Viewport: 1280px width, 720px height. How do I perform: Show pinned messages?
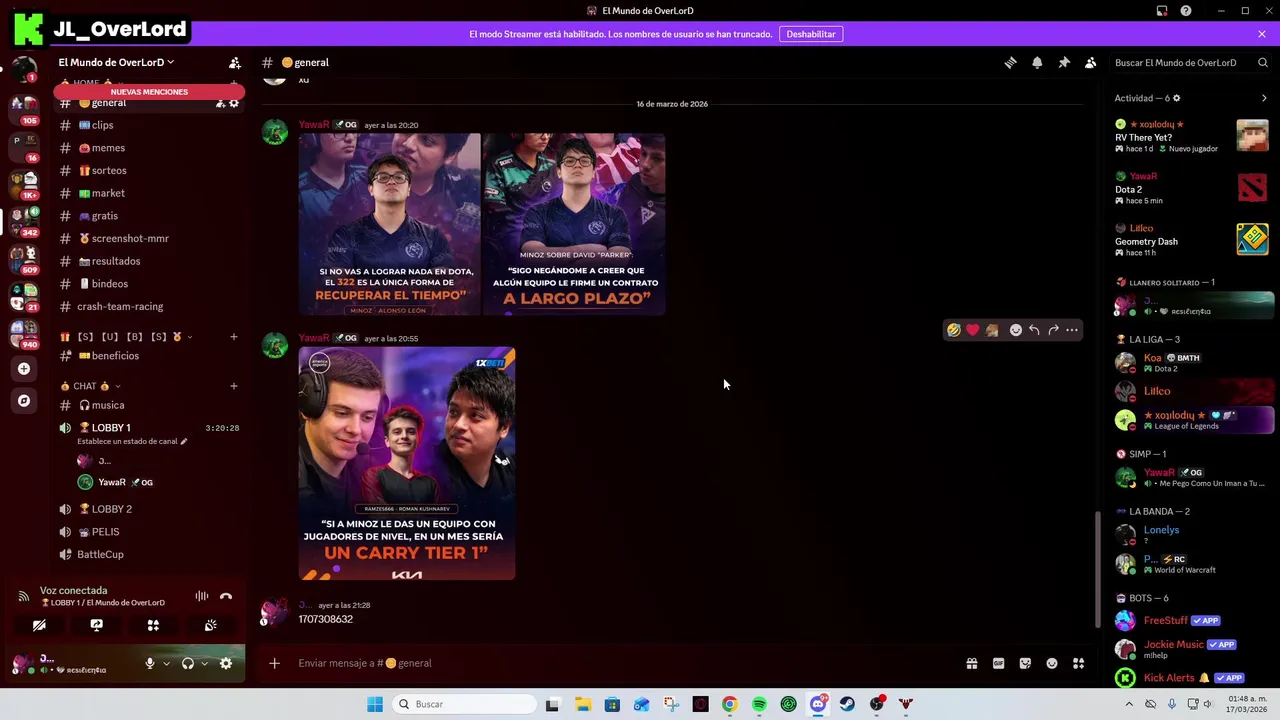(x=1064, y=62)
